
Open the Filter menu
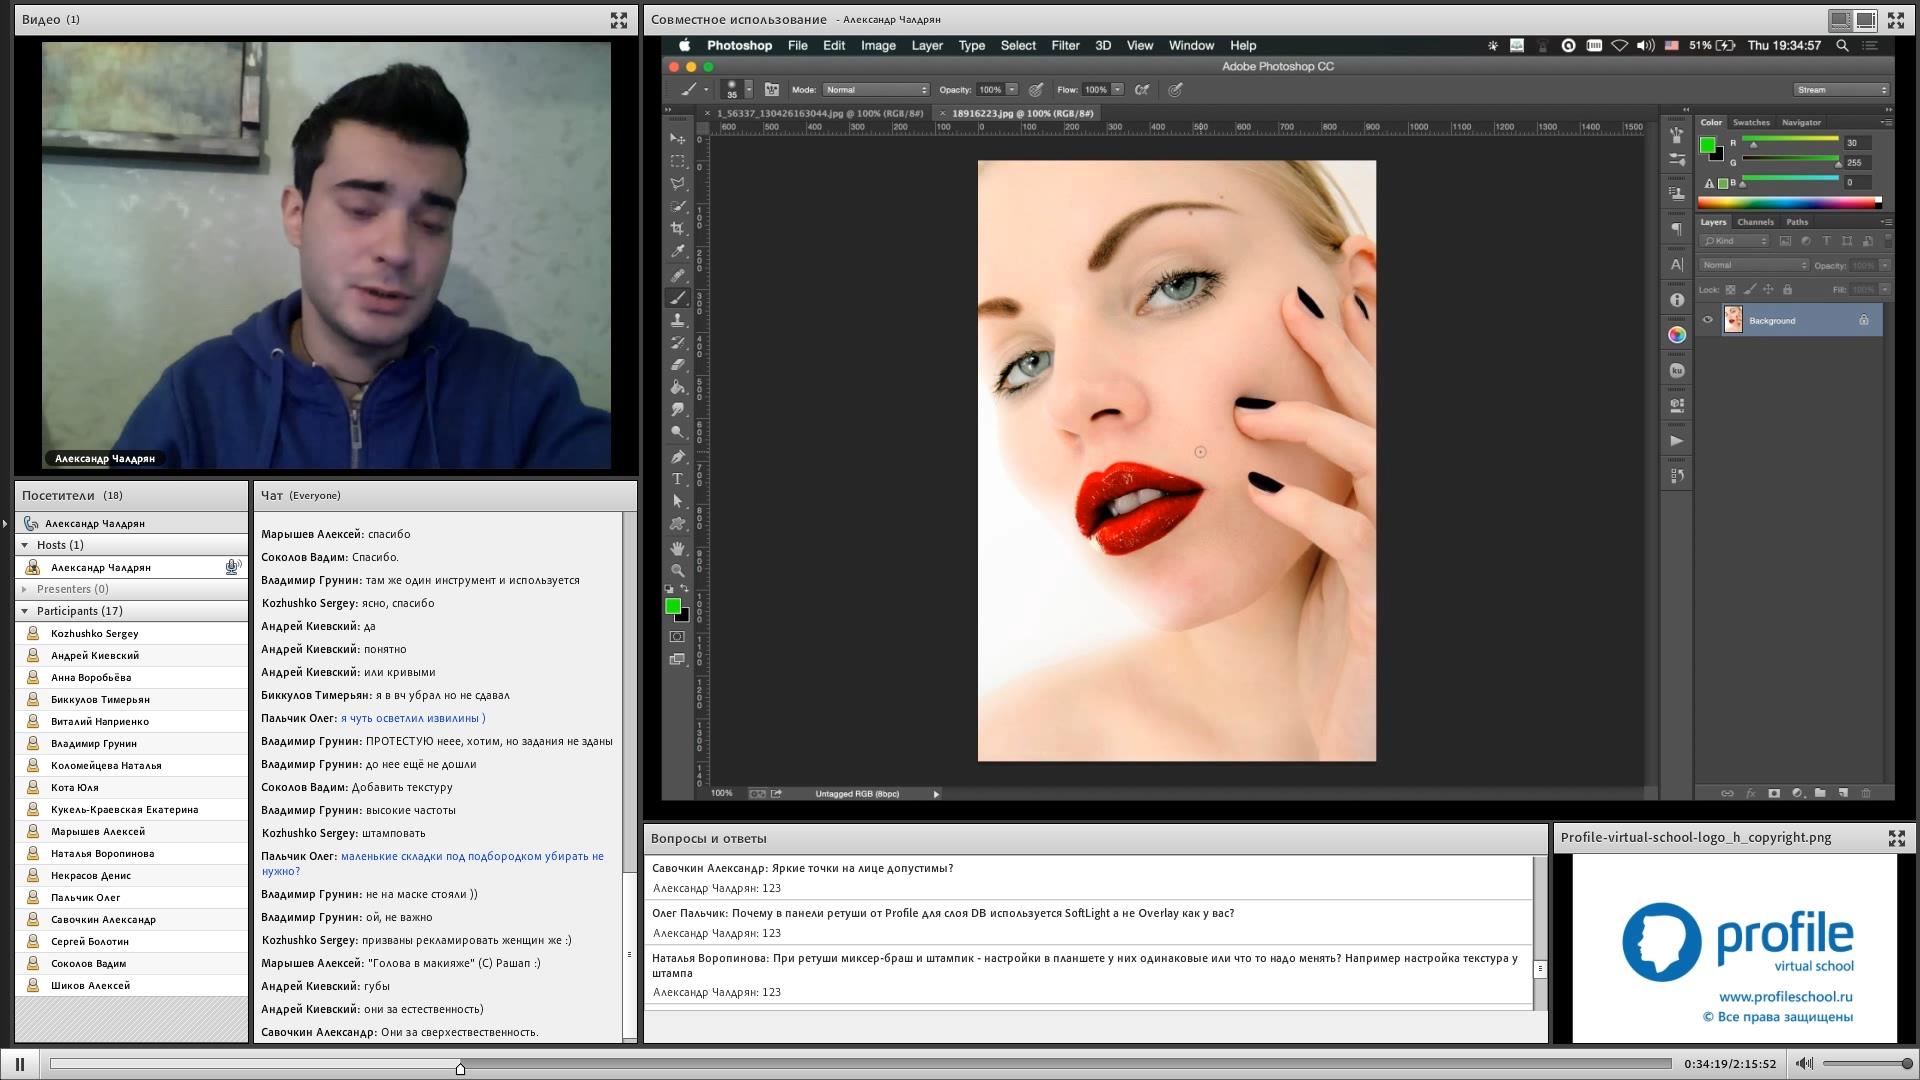pyautogui.click(x=1065, y=45)
